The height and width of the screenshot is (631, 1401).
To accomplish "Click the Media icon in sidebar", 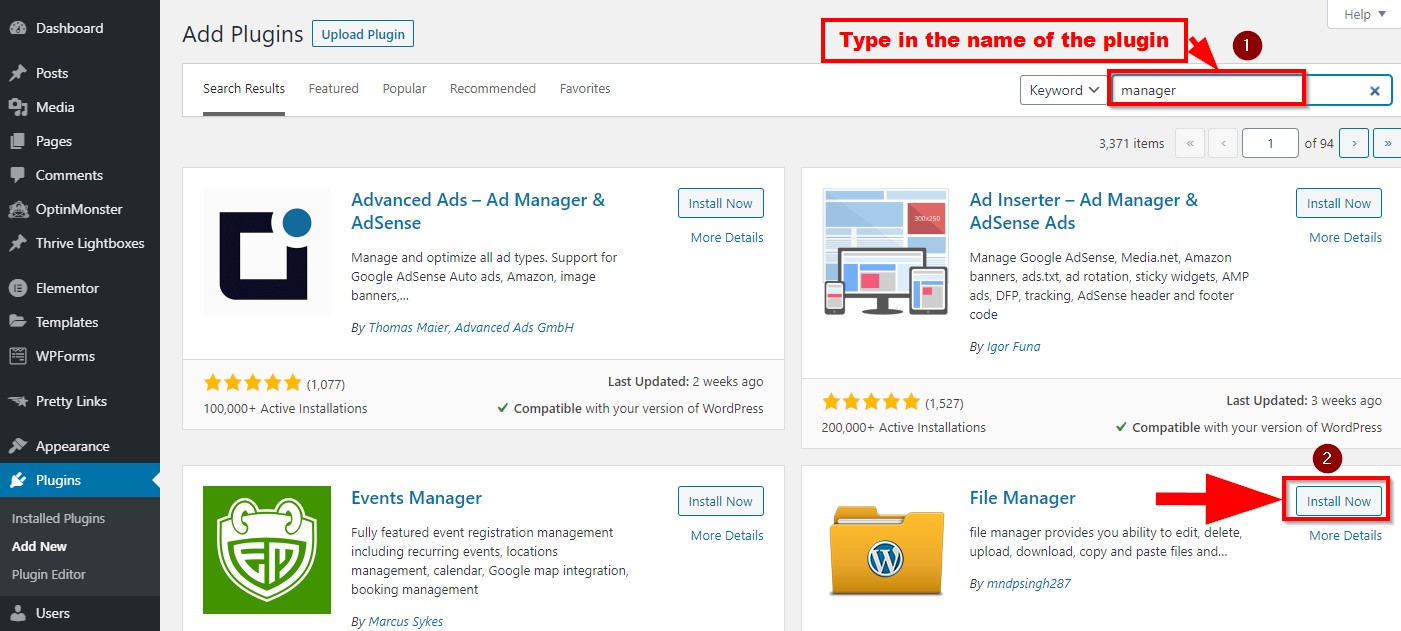I will pyautogui.click(x=17, y=107).
